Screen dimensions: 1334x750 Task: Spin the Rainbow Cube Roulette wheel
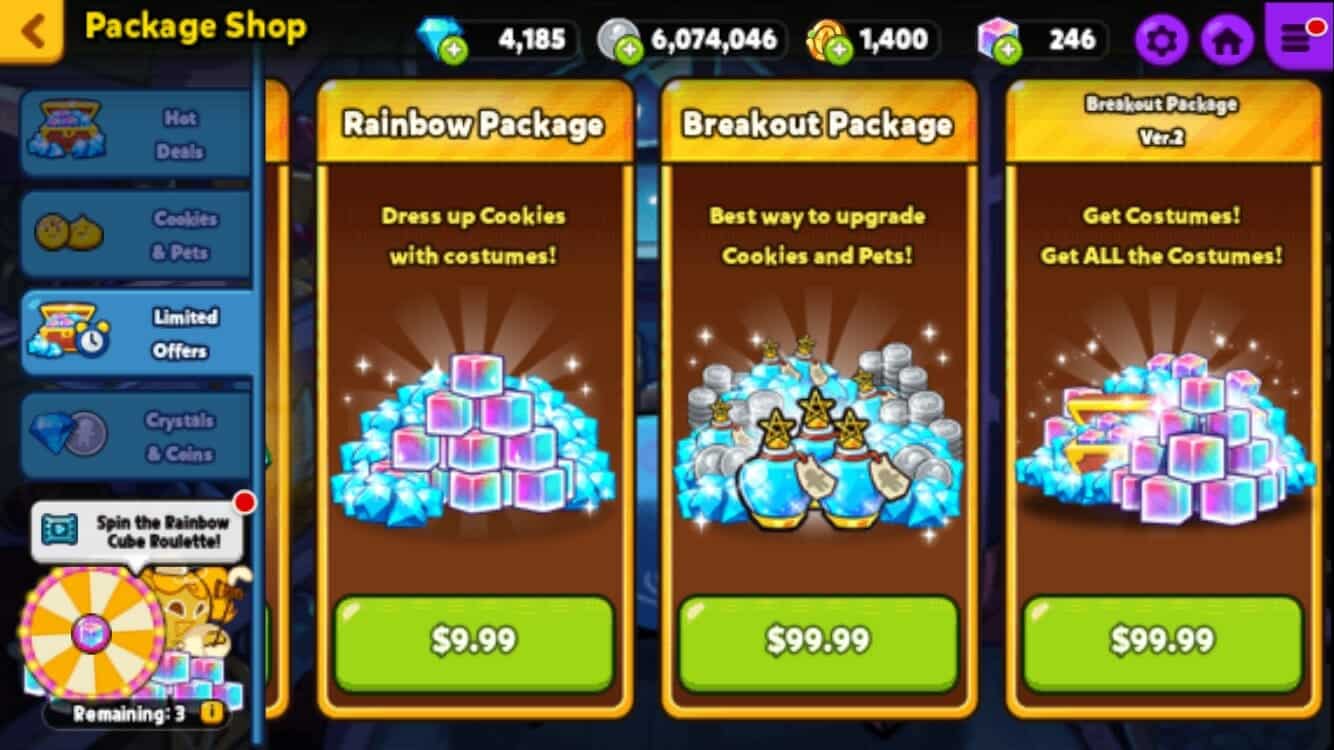pos(92,632)
